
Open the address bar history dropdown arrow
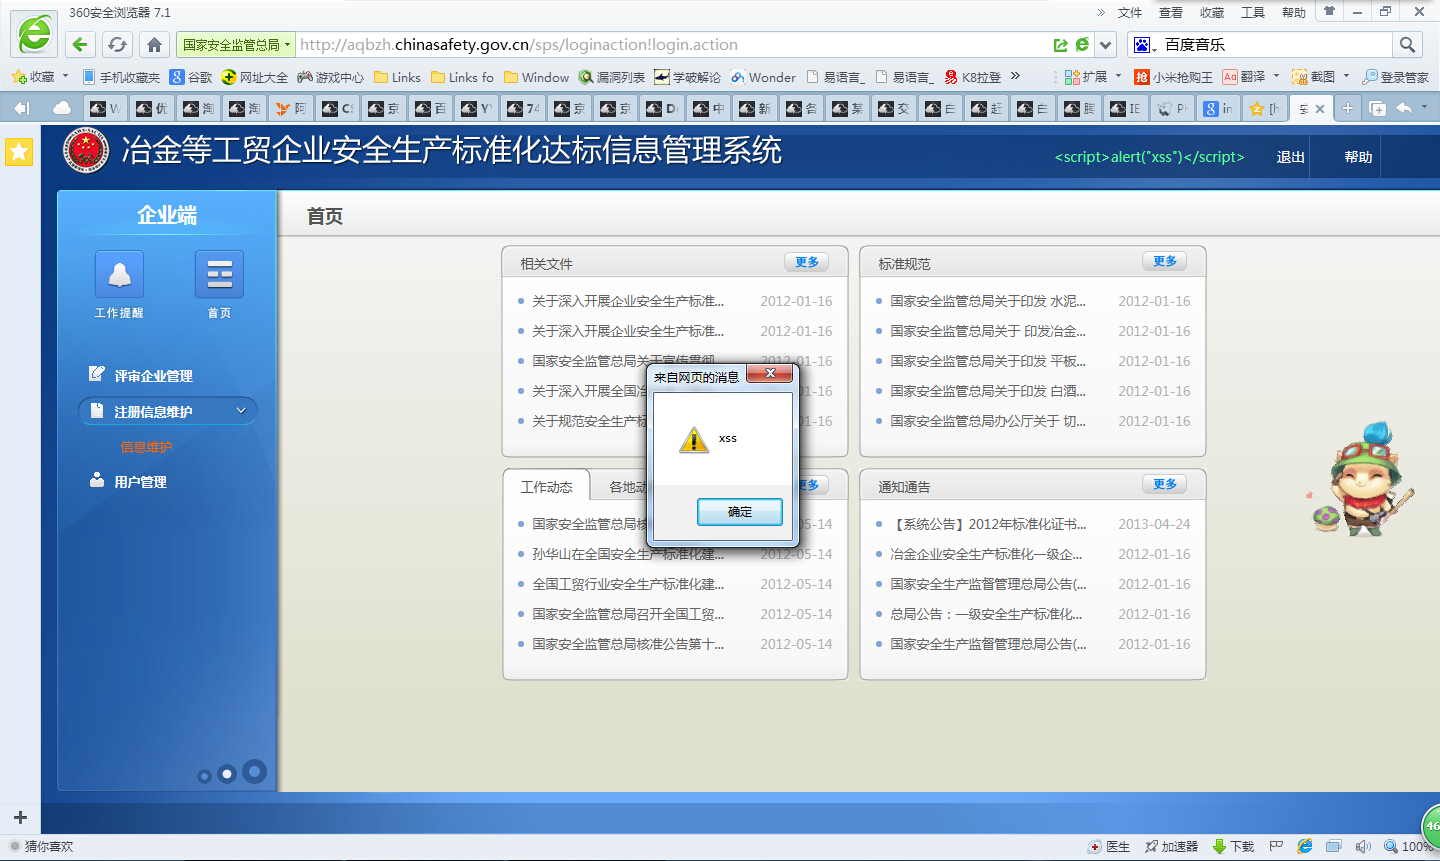click(1105, 45)
